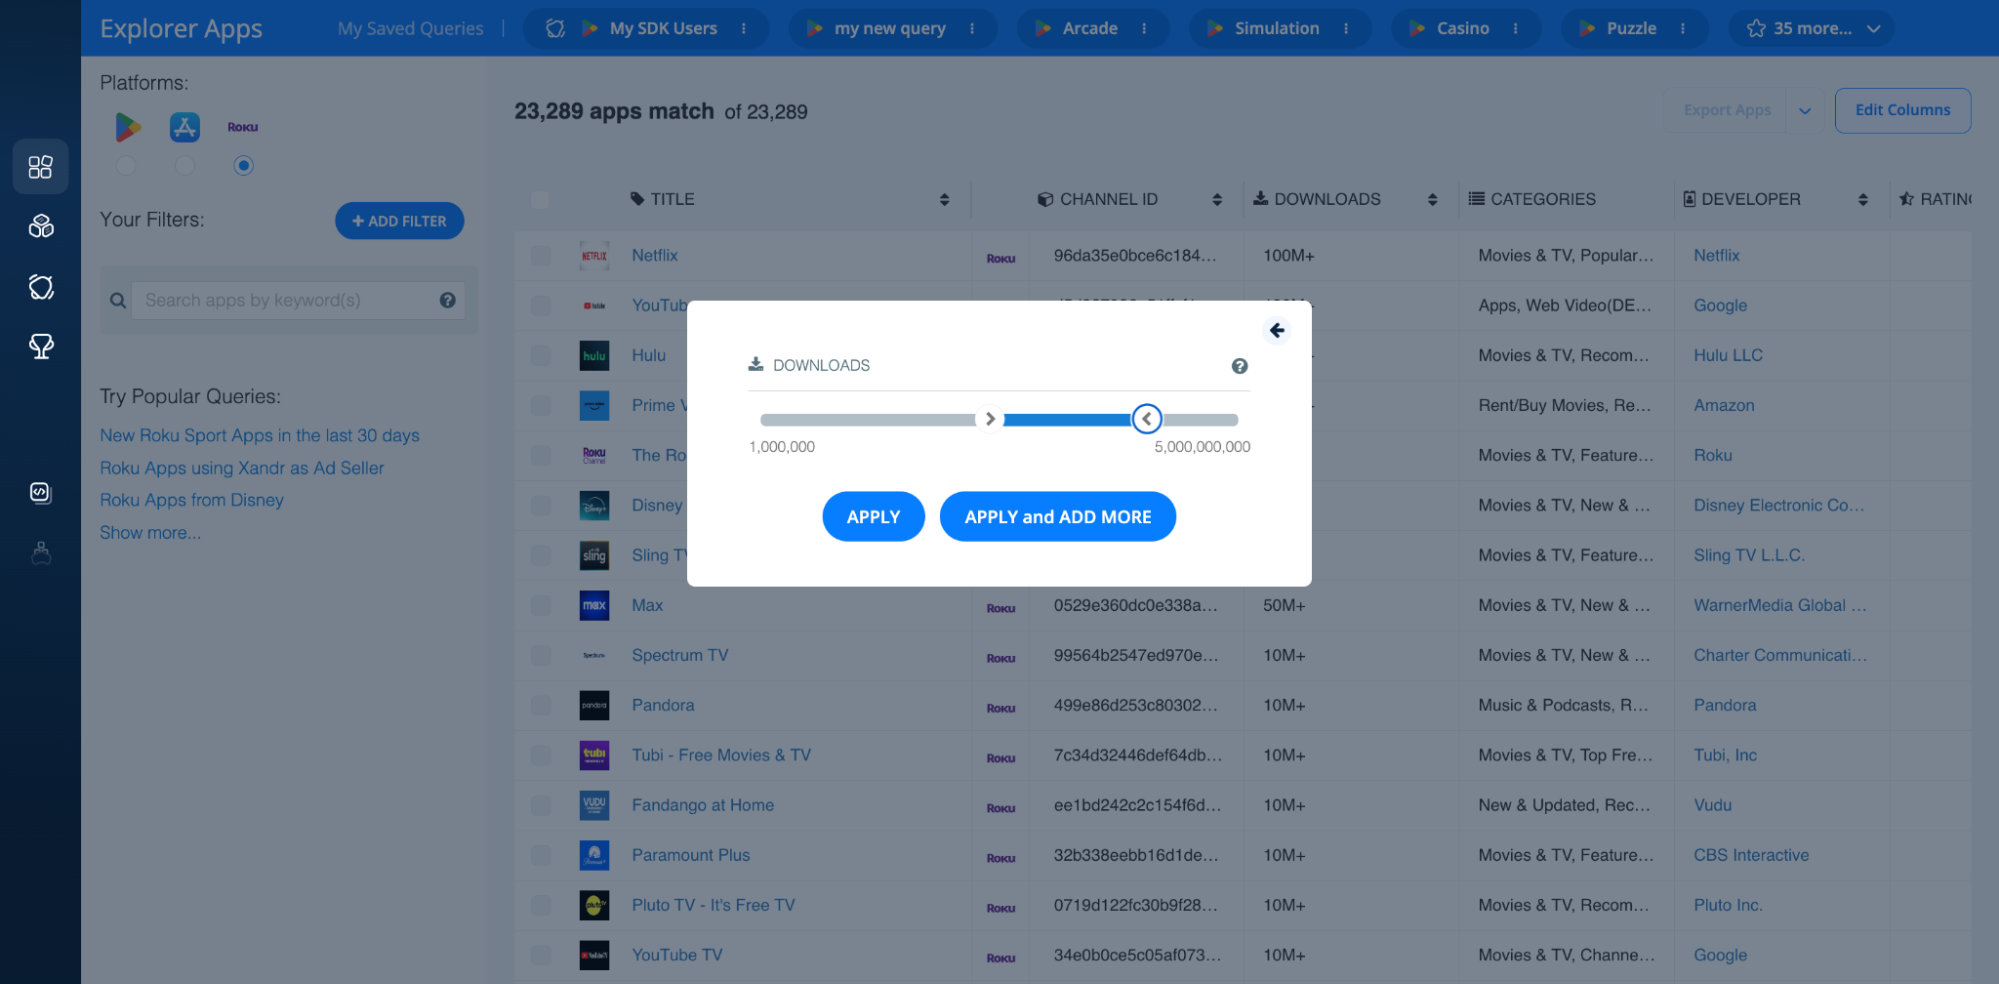Open the Tubi - Free Movies & TV app
Image resolution: width=1999 pixels, height=984 pixels.
coord(721,756)
